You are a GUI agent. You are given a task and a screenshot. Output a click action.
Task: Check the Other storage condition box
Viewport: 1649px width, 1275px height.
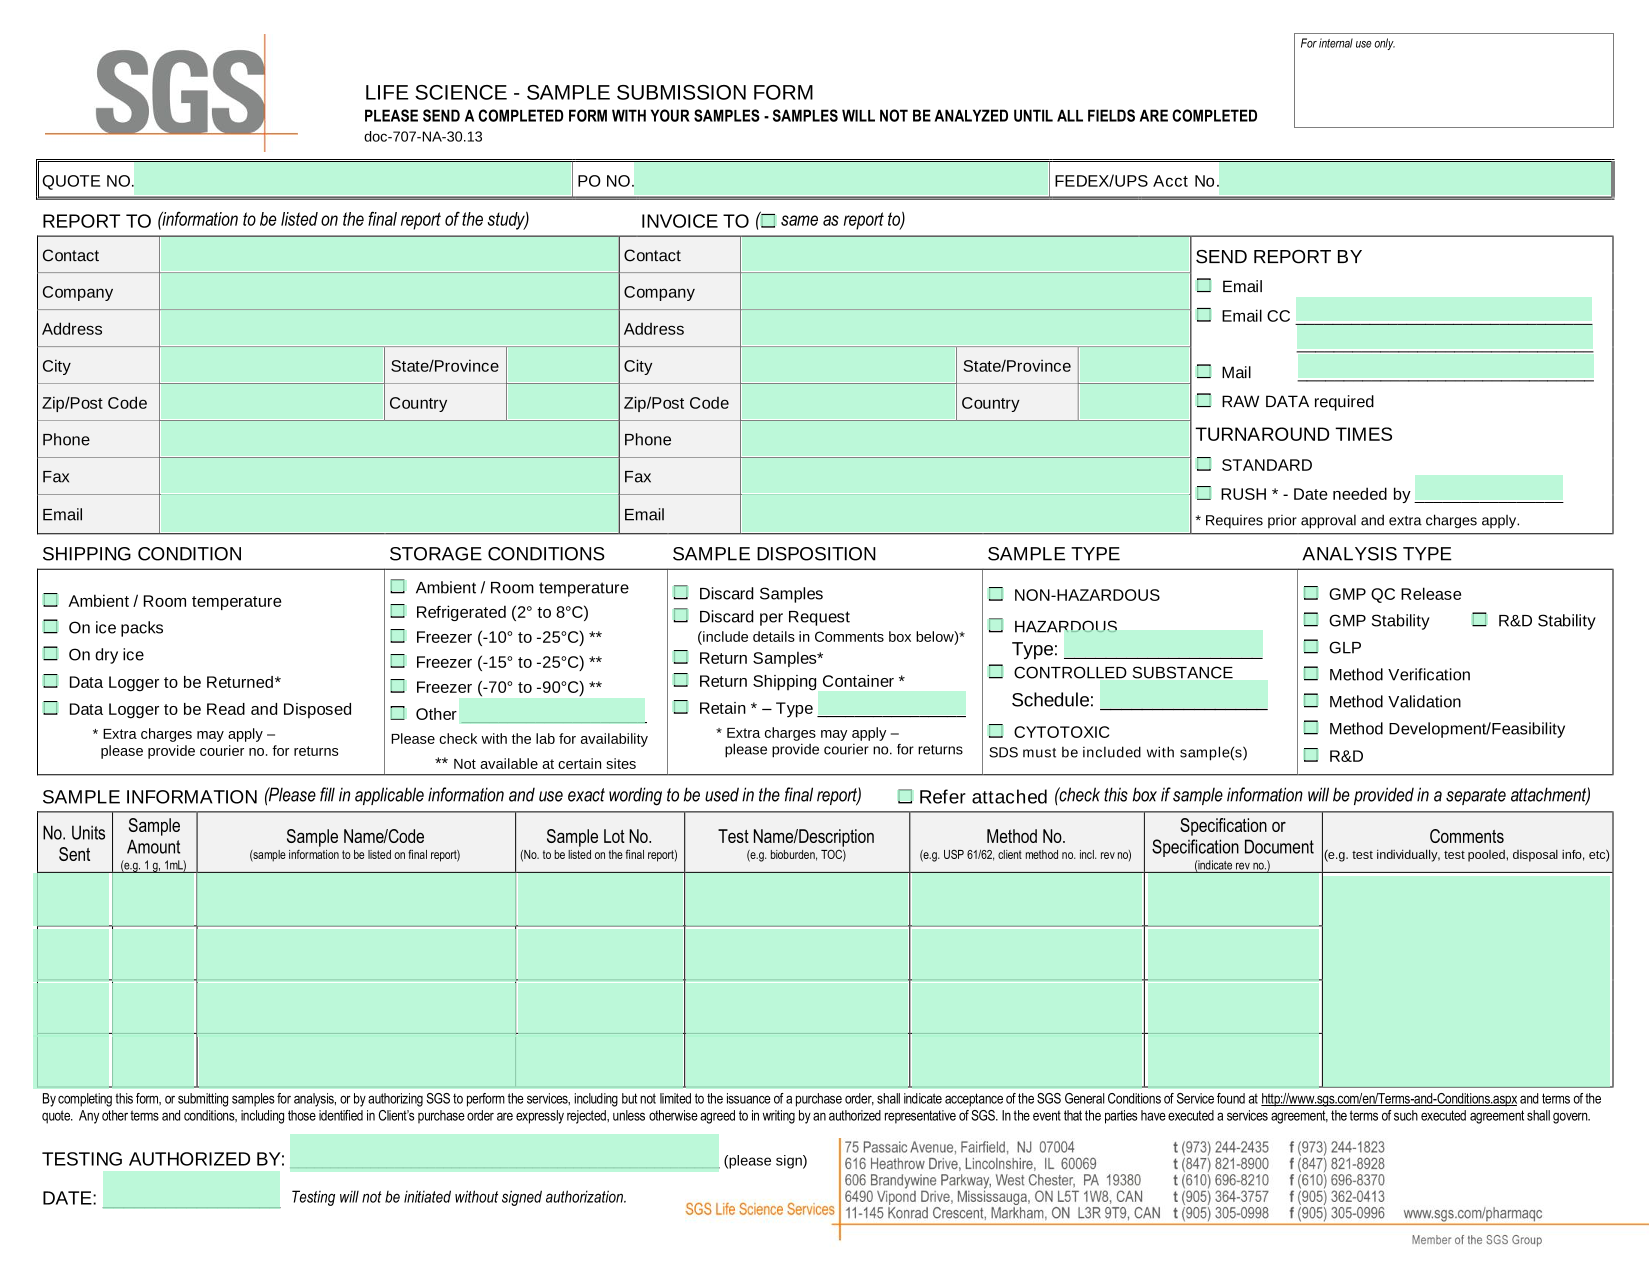pyautogui.click(x=398, y=713)
